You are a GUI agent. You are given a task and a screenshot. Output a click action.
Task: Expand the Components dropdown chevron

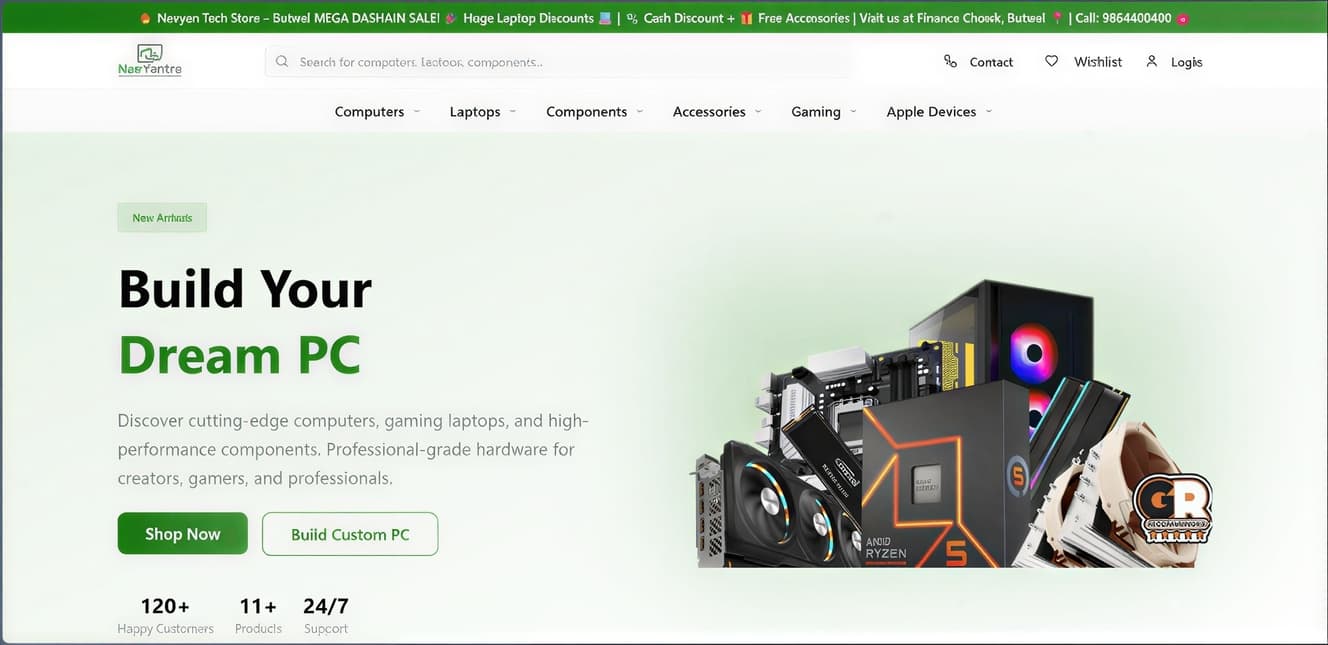click(640, 112)
